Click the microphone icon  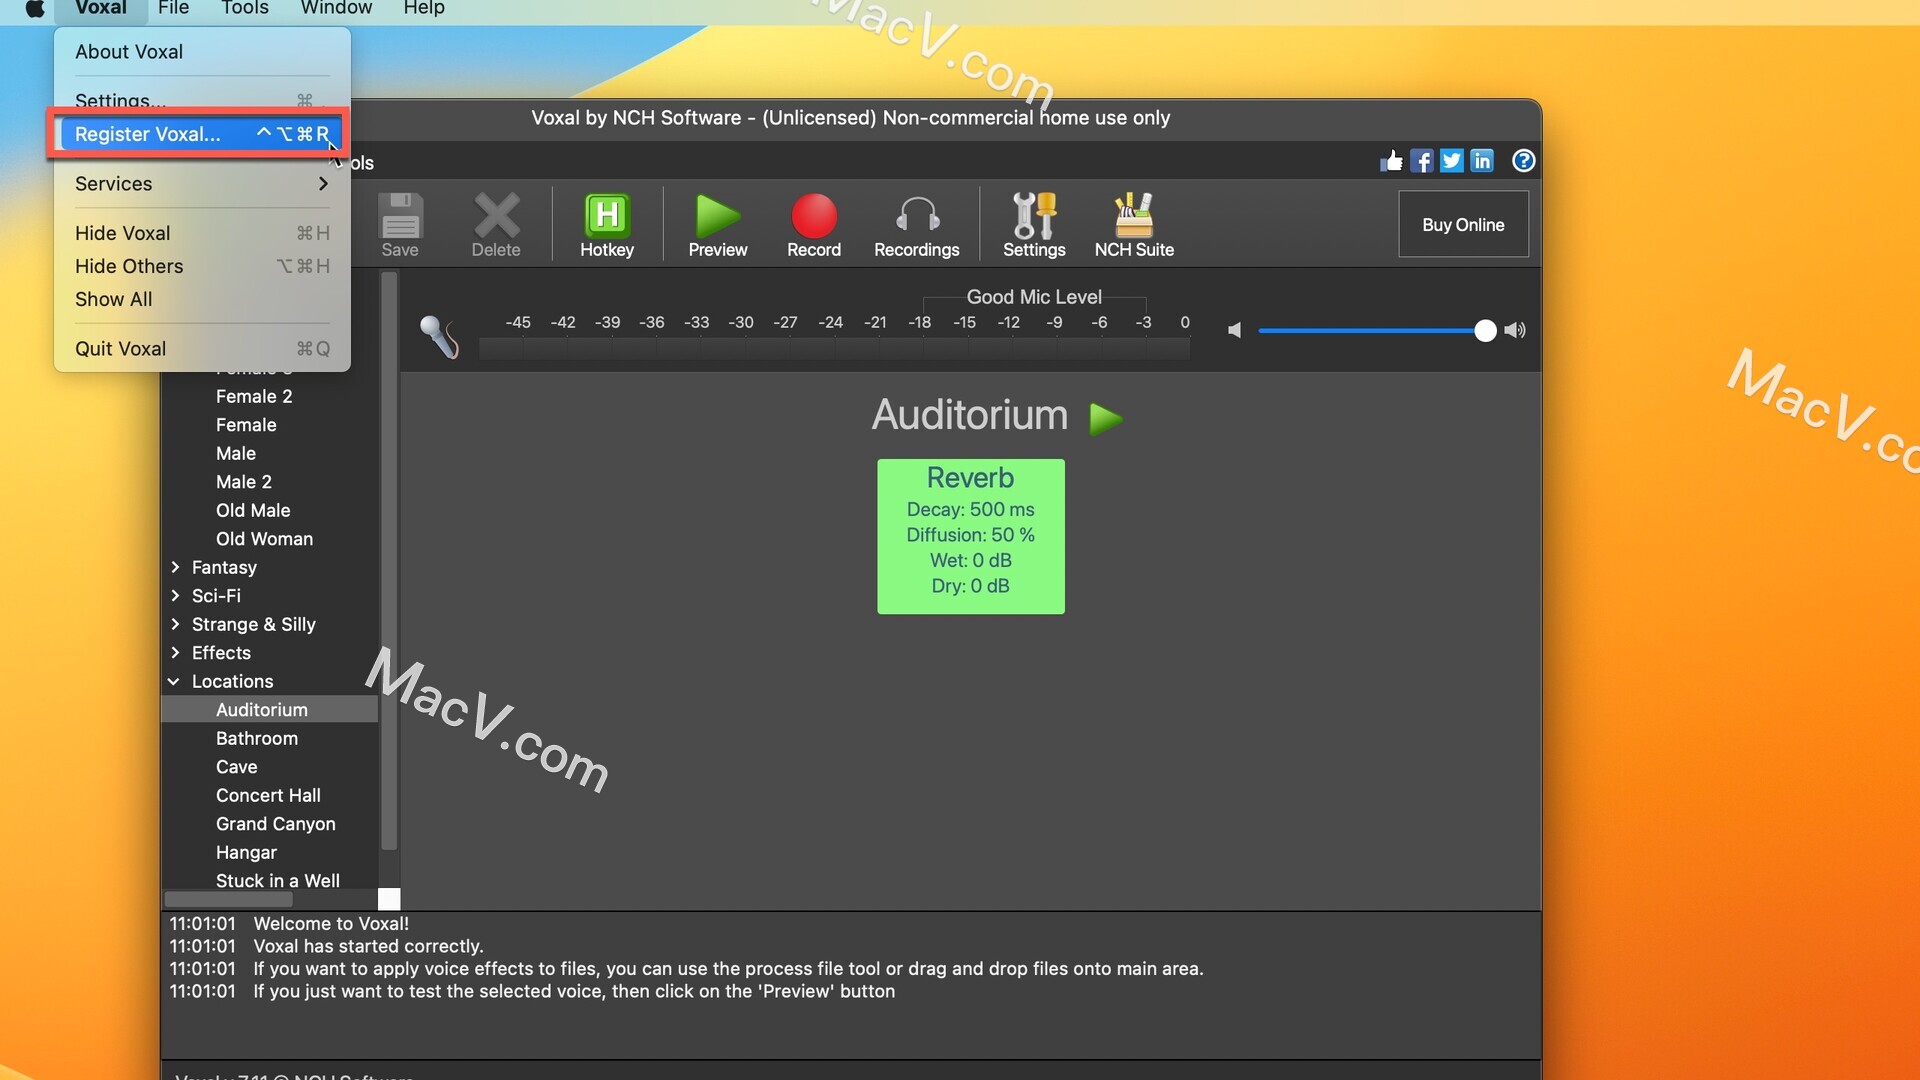coord(439,336)
